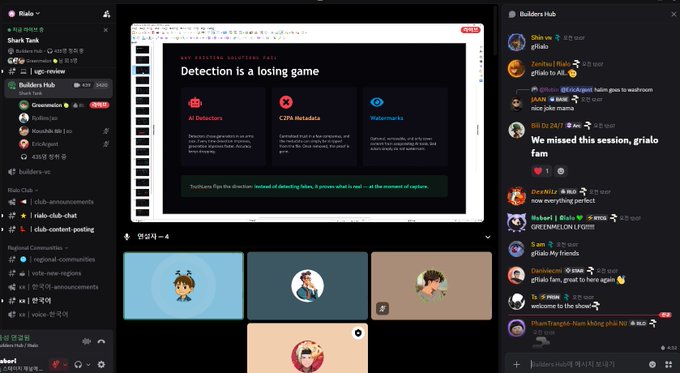
Task: Click Greenmelon in the speaker list
Action: coord(46,105)
